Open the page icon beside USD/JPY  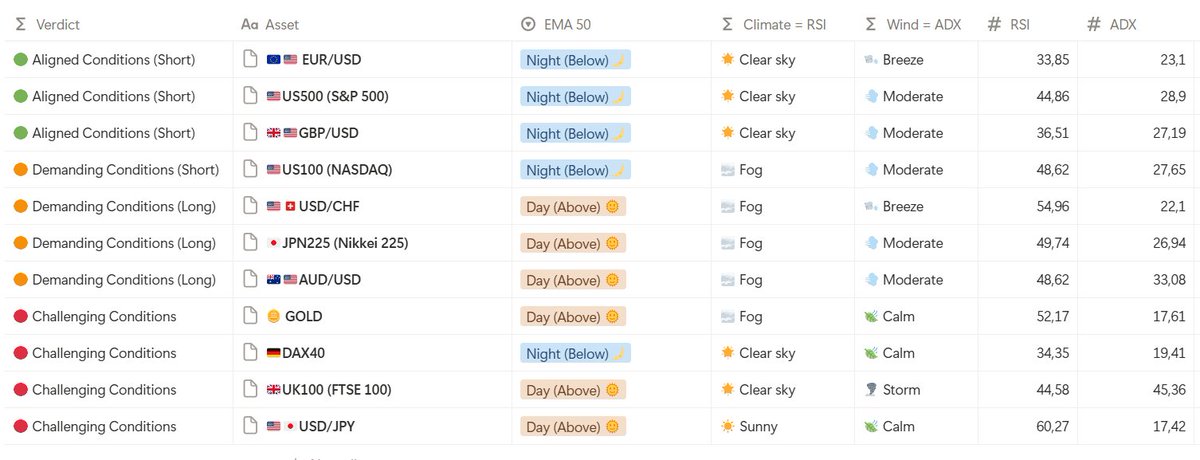click(x=251, y=426)
